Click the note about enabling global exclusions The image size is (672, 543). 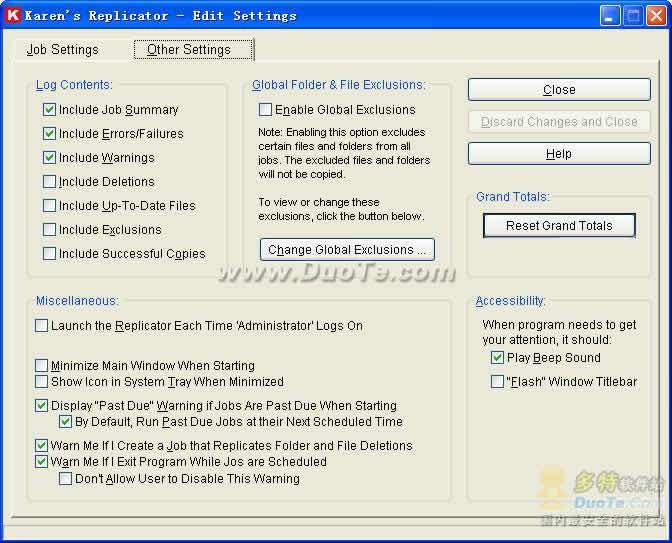pyautogui.click(x=344, y=153)
